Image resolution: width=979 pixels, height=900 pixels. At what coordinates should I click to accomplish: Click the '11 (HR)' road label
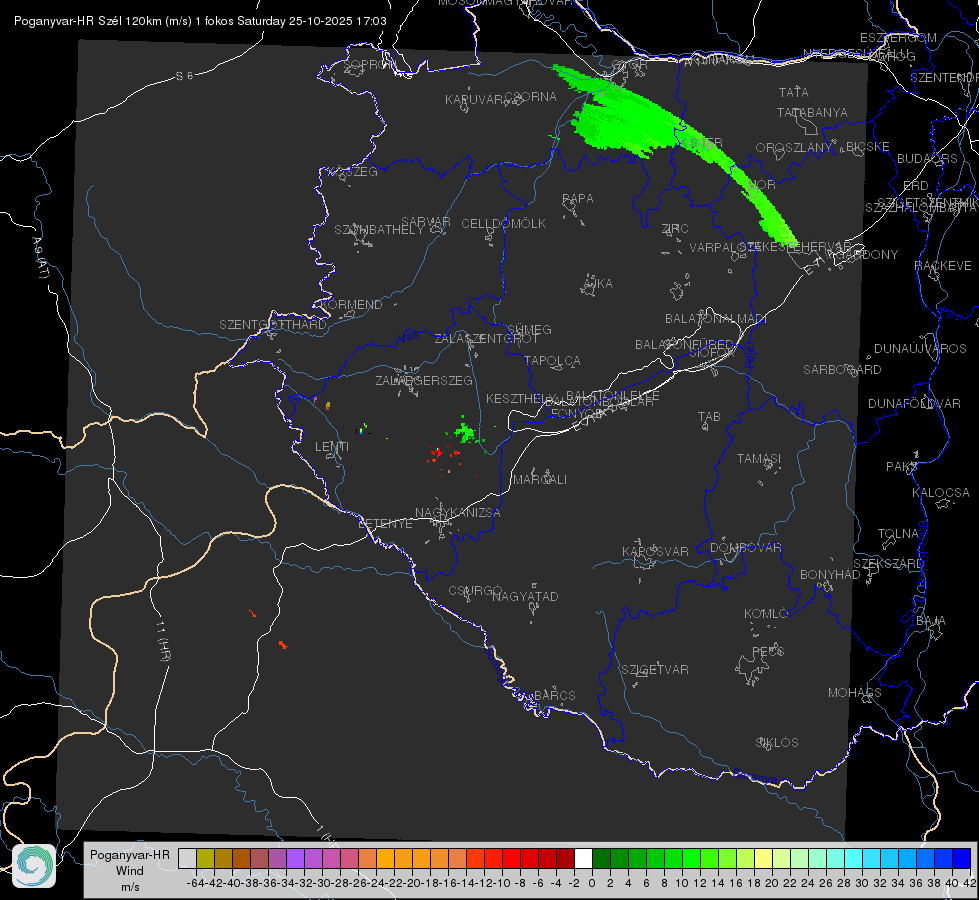click(x=162, y=641)
